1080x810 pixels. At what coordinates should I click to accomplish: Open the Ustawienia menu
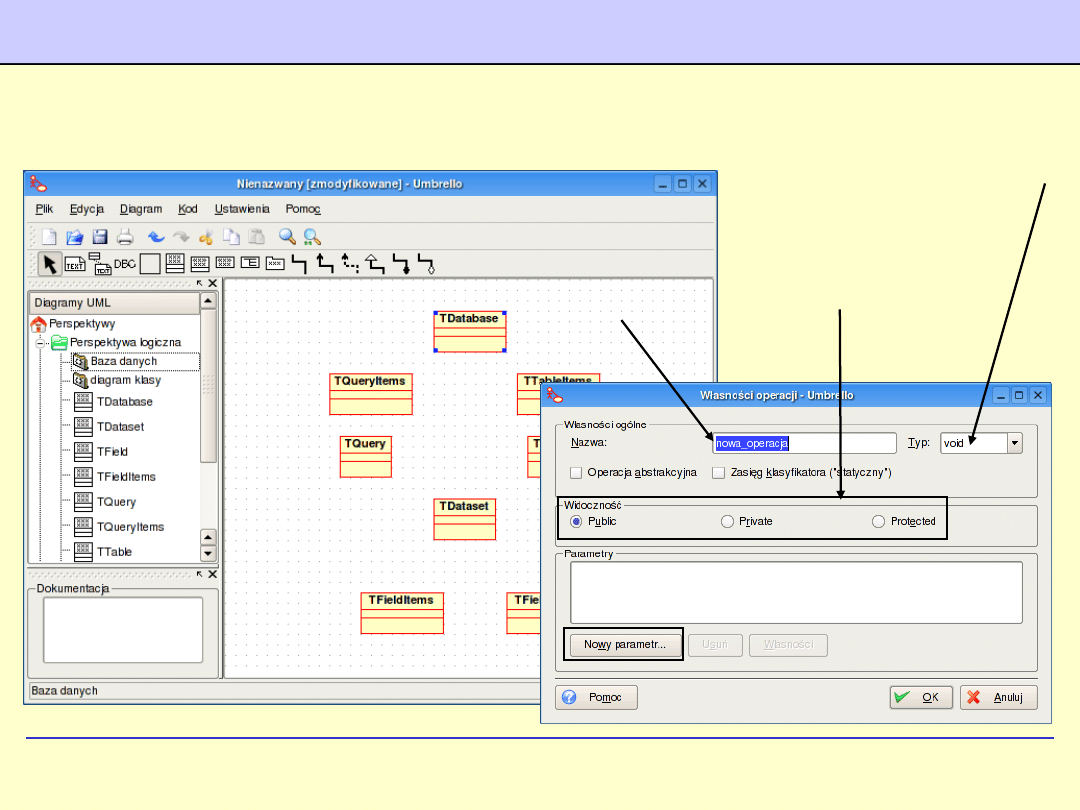click(242, 209)
